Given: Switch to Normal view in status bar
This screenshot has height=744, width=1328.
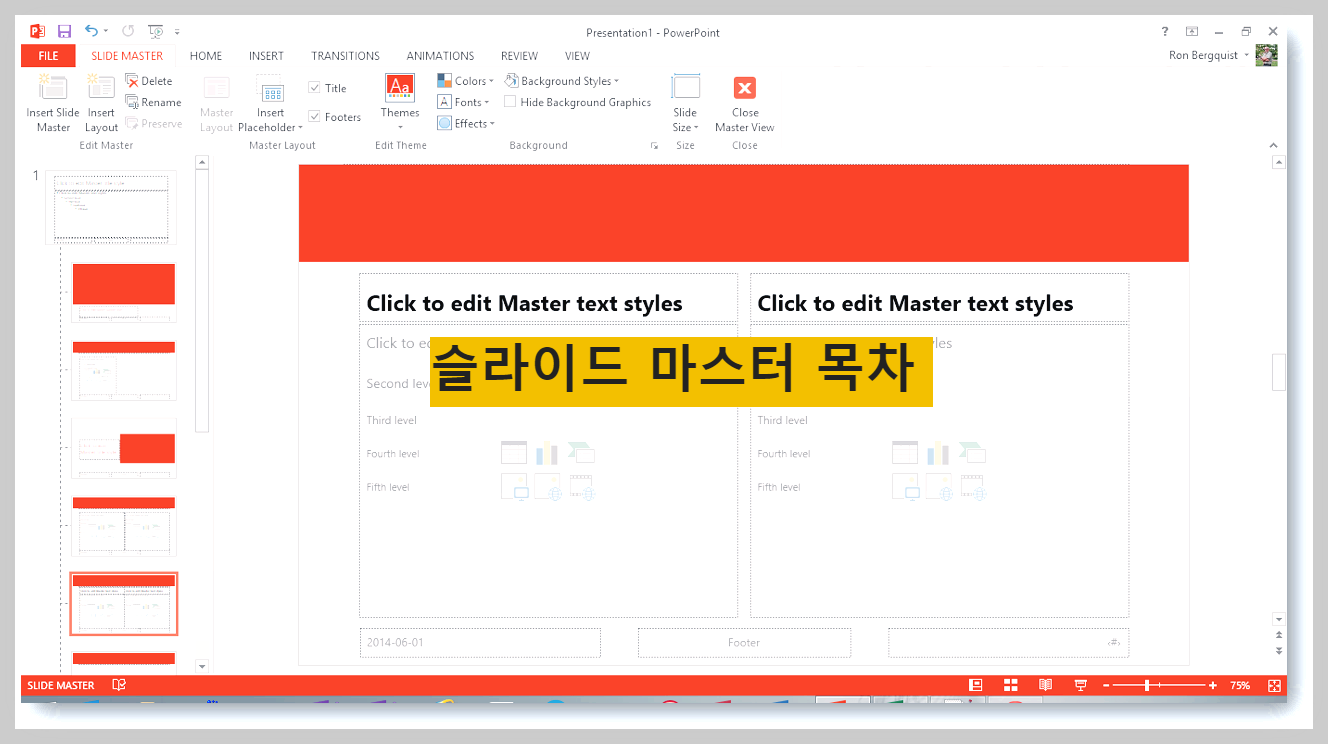Looking at the screenshot, I should 976,685.
